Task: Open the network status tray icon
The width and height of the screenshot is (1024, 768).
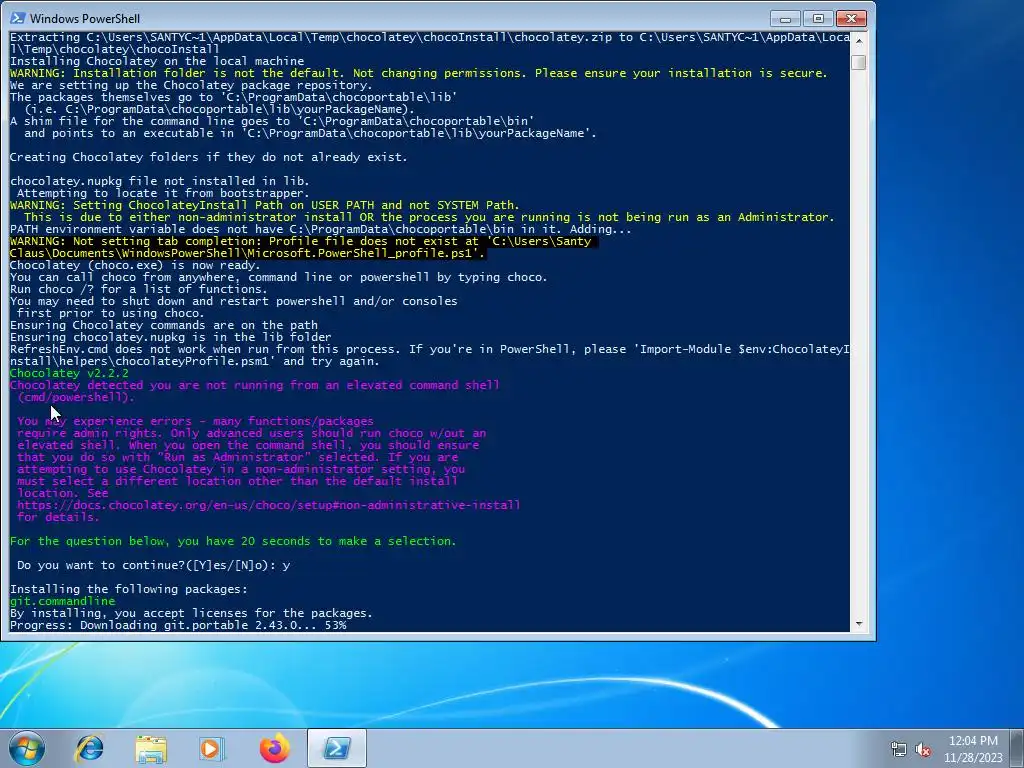Action: pyautogui.click(x=899, y=749)
